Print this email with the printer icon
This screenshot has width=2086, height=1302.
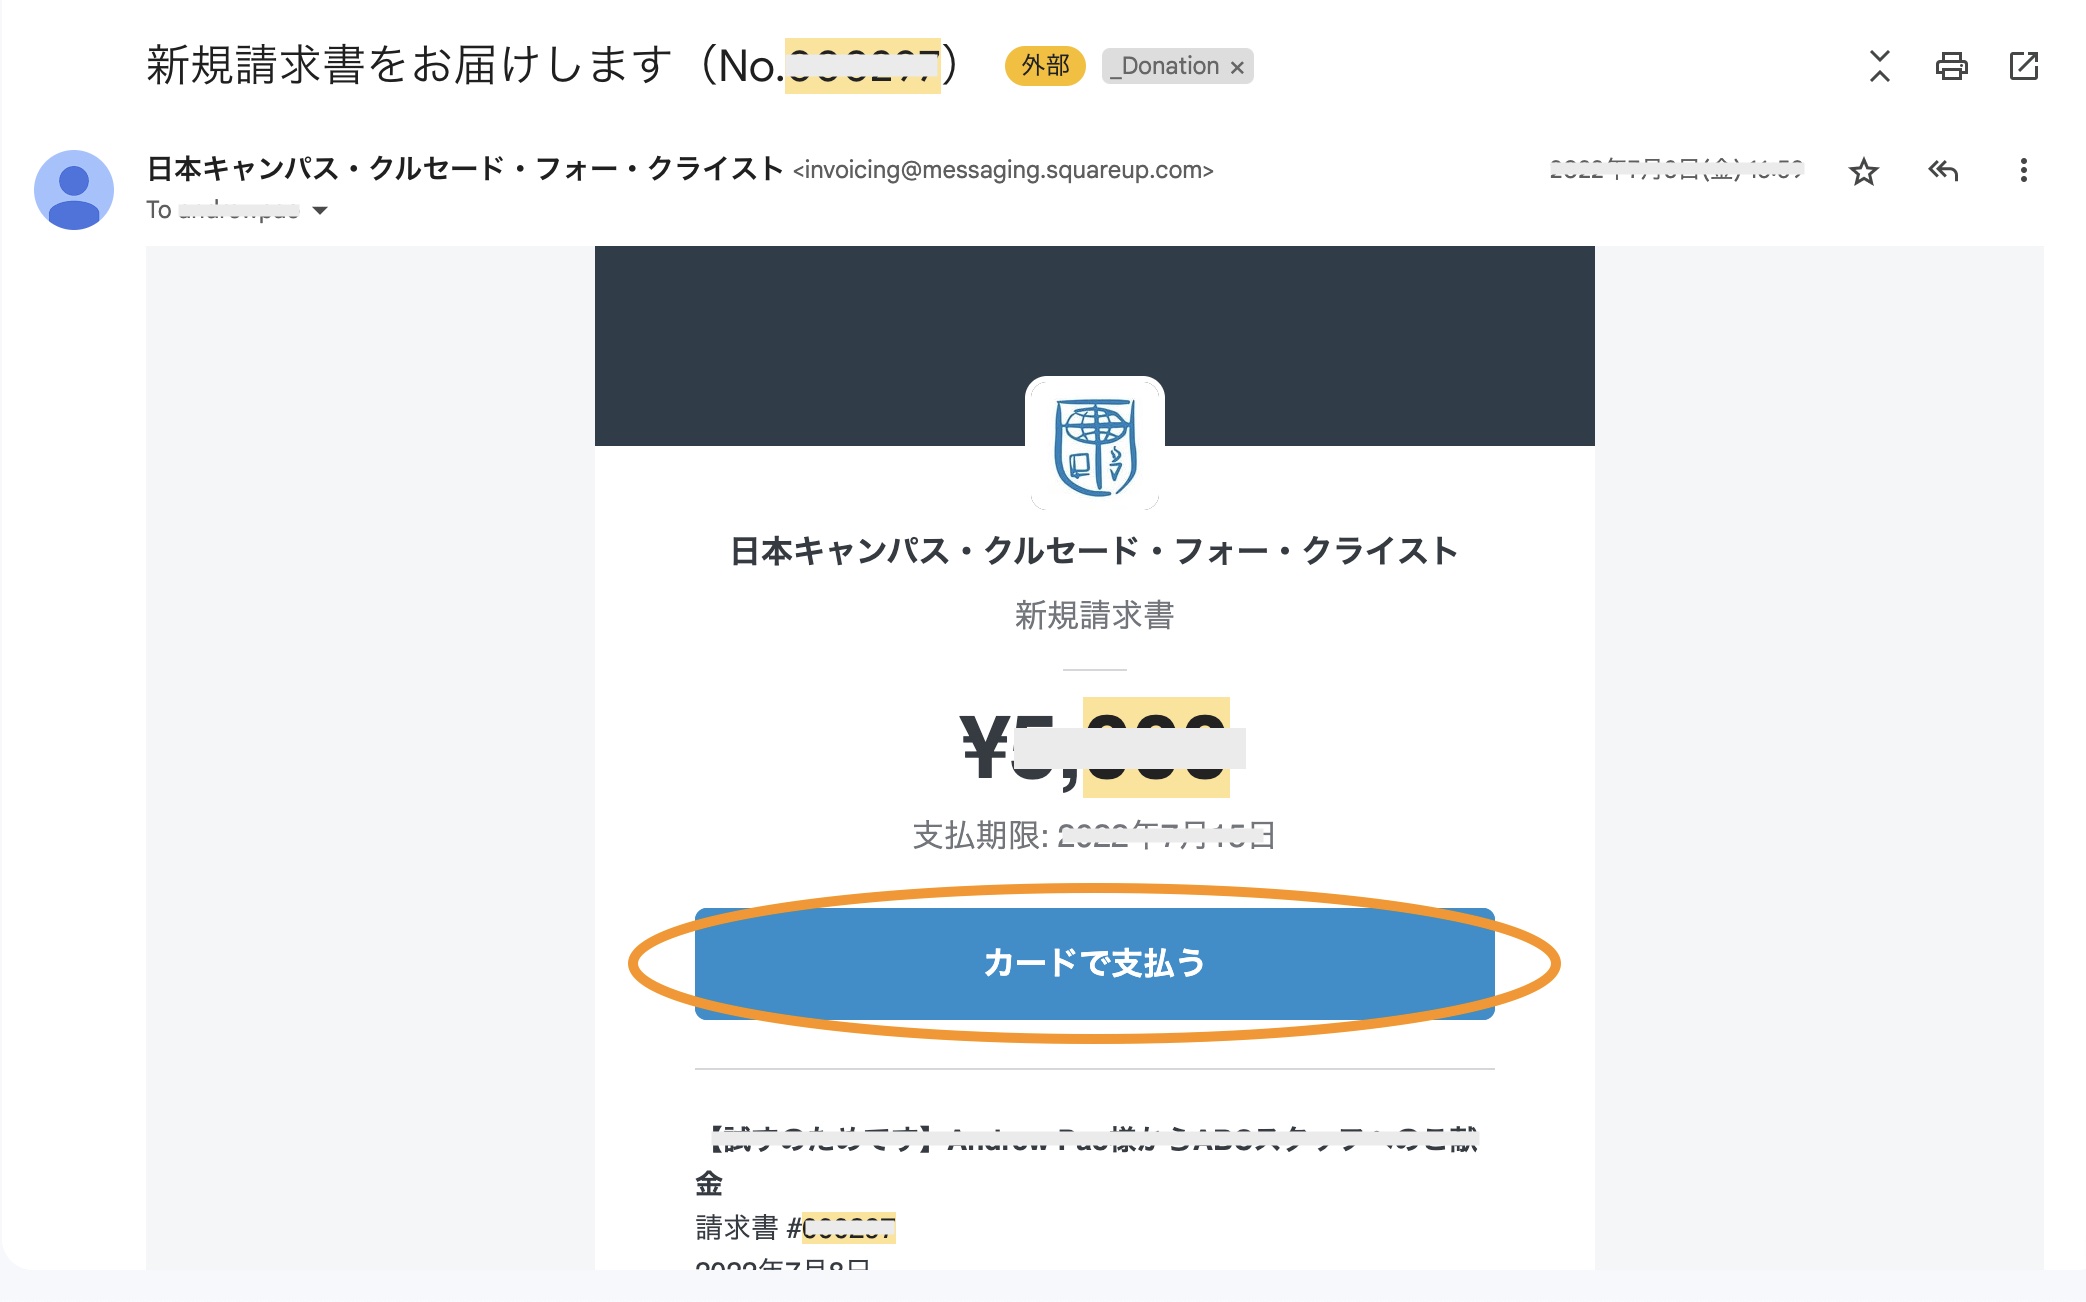click(1951, 66)
